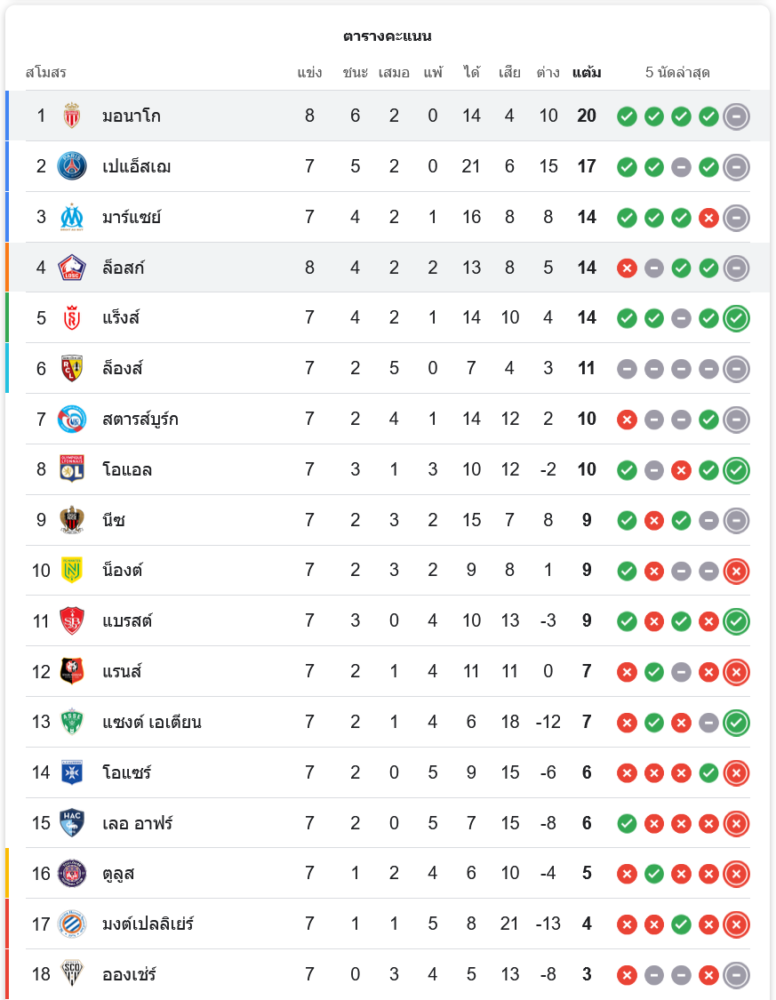Click the Monaco club crest icon

71,116
